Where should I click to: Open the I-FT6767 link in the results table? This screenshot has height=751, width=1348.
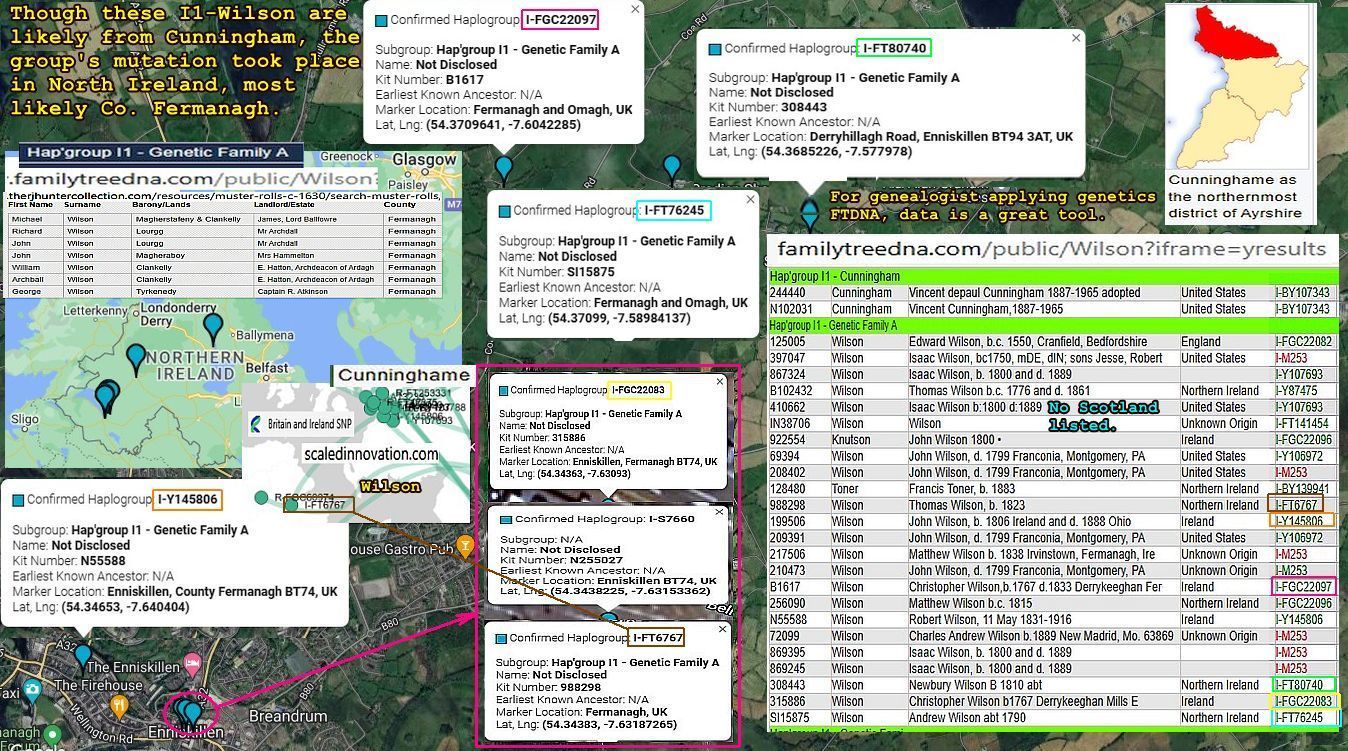[1297, 505]
